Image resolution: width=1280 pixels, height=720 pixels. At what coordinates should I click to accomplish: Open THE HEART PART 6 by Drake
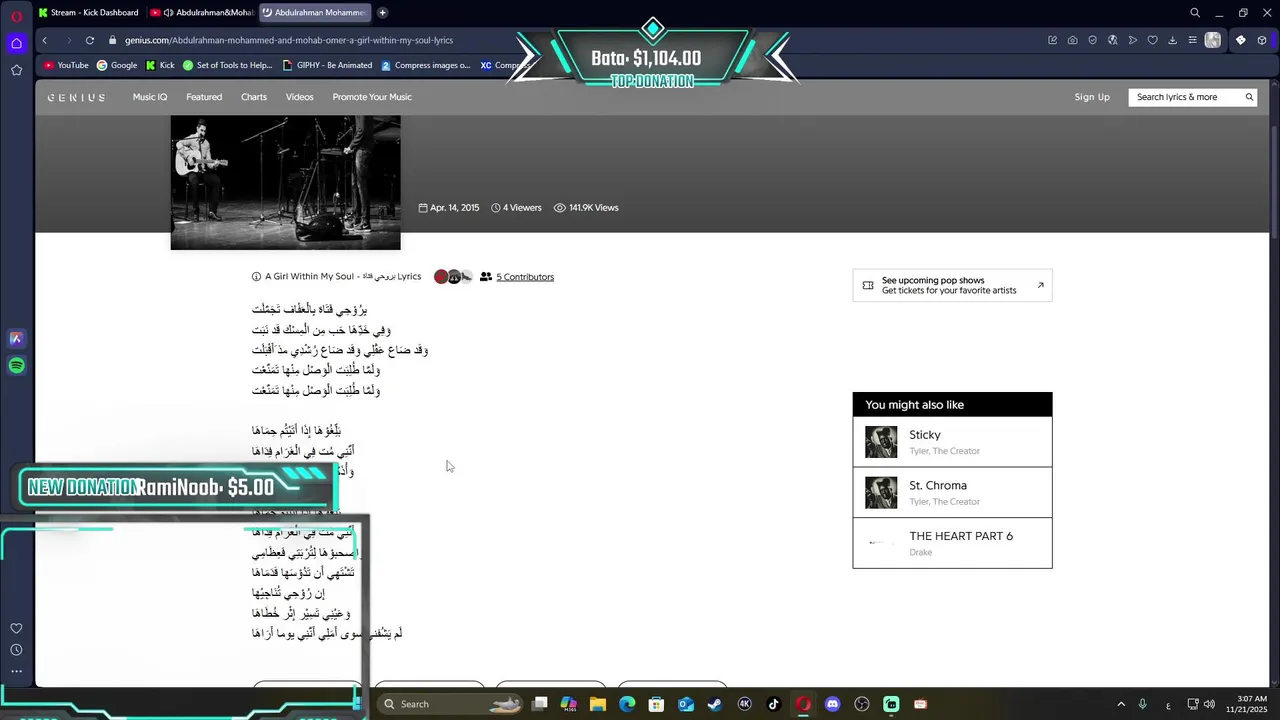[x=952, y=543]
